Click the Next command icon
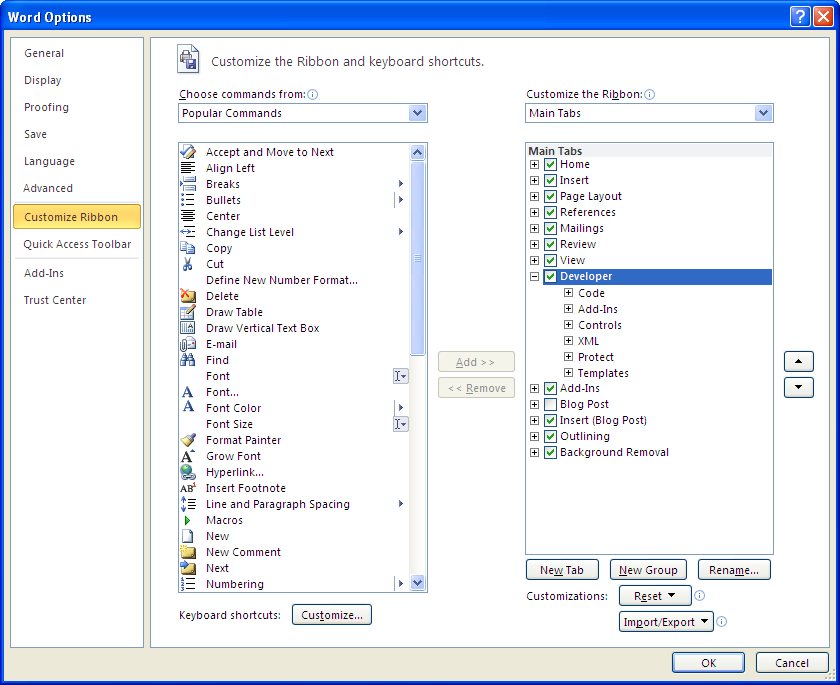Image resolution: width=840 pixels, height=685 pixels. [x=188, y=568]
